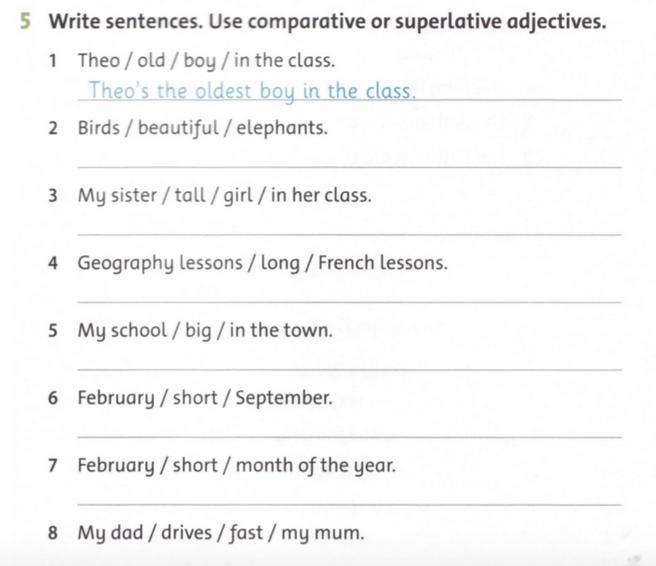
Task: Click the prompt 'My sister / tall / girl'
Action: pyautogui.click(x=224, y=195)
